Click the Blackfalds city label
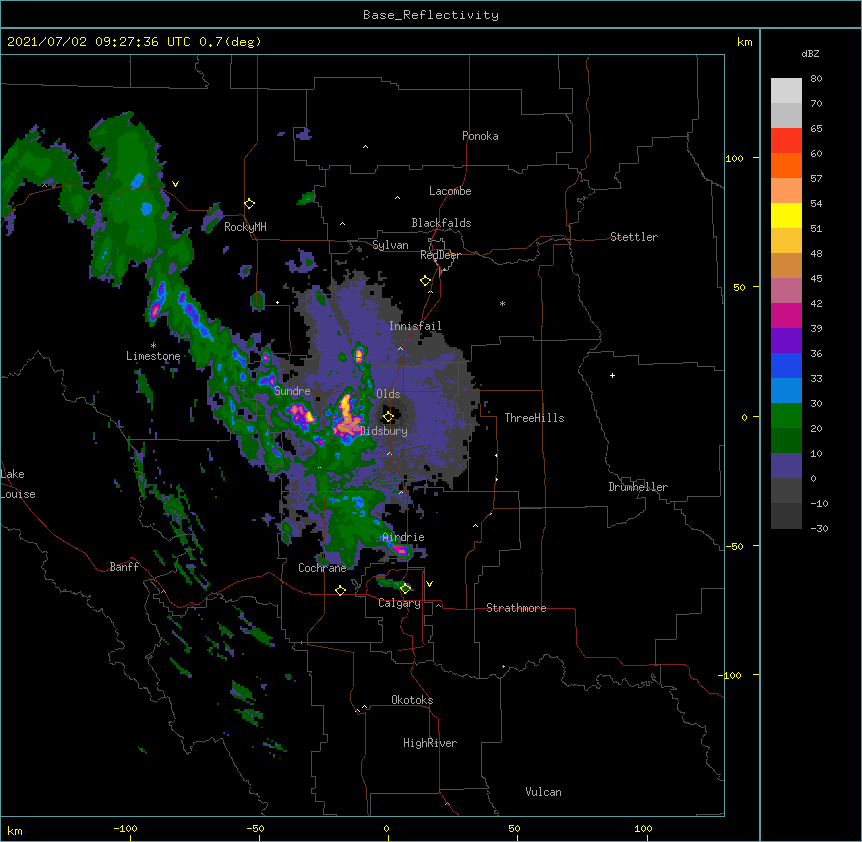The height and width of the screenshot is (842, 862). (x=441, y=223)
